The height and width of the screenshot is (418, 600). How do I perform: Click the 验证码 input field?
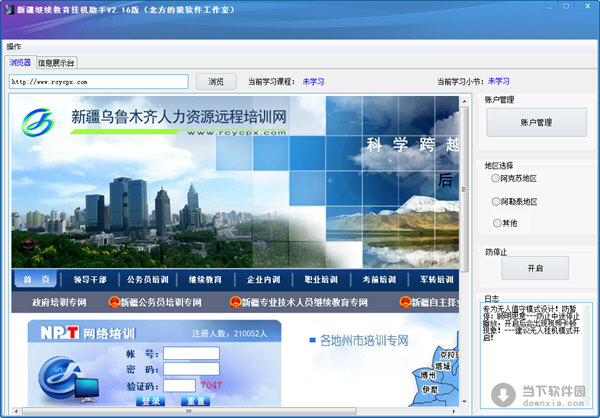pyautogui.click(x=179, y=385)
